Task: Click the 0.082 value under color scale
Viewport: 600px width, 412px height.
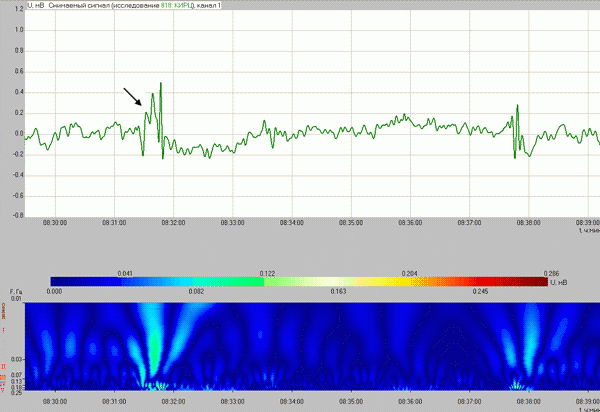Action: click(x=196, y=291)
